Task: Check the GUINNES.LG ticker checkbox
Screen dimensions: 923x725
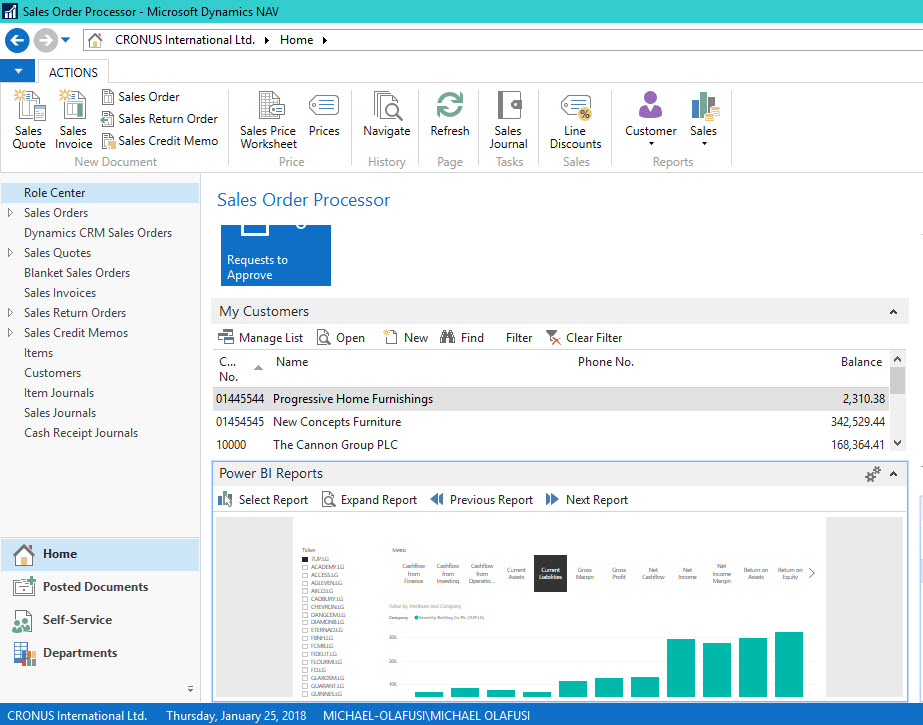Action: 305,694
